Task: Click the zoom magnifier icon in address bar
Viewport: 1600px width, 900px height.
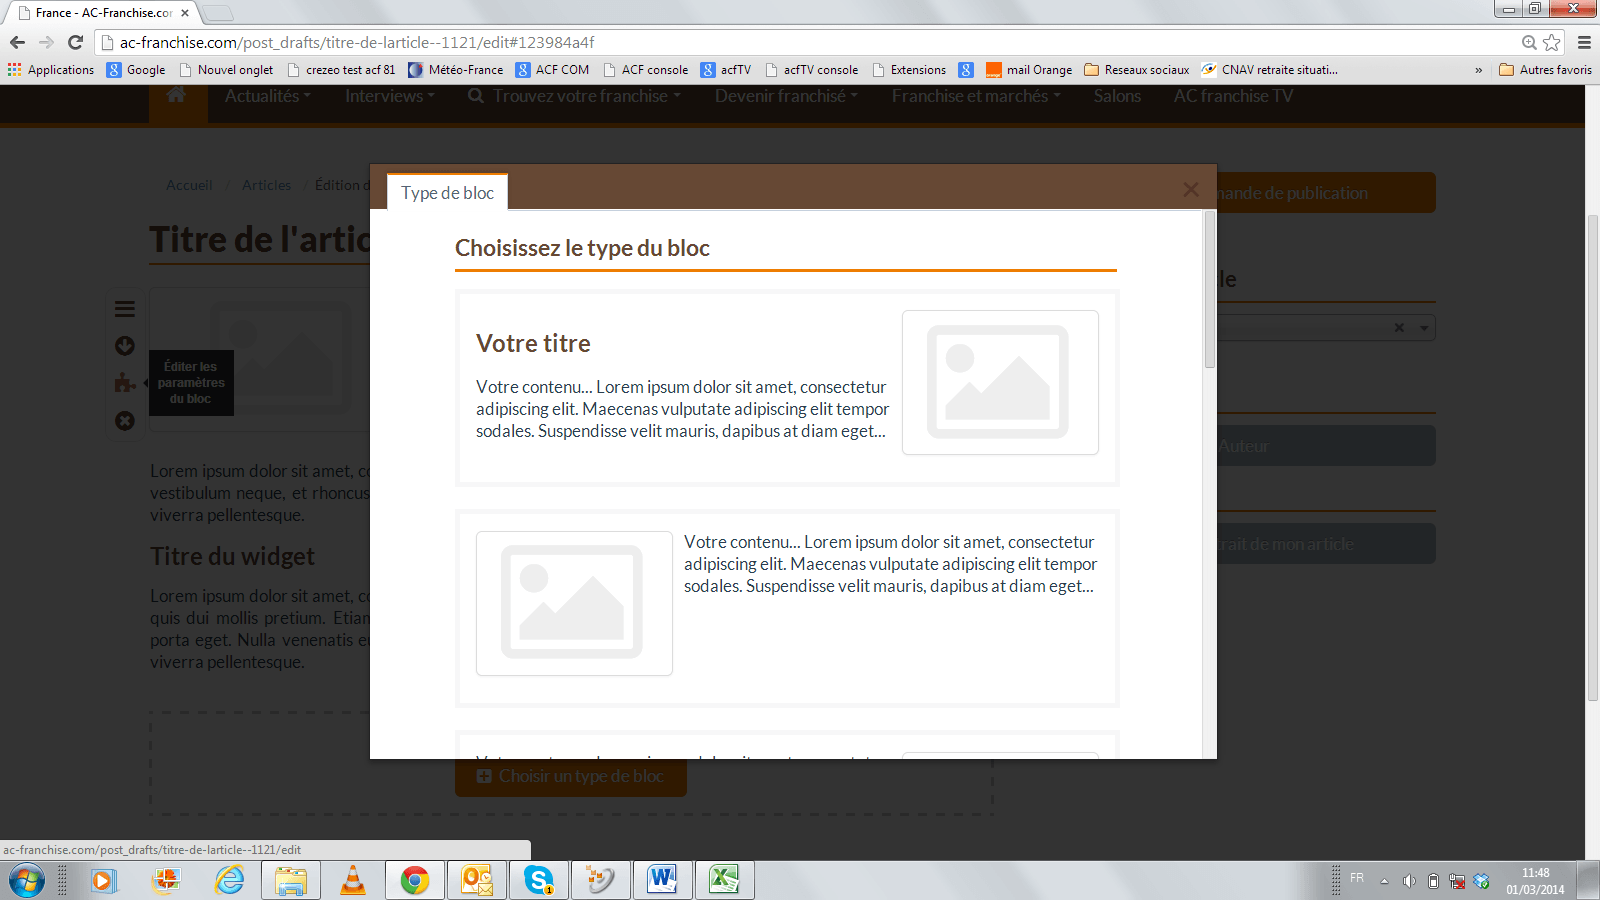Action: tap(1529, 42)
